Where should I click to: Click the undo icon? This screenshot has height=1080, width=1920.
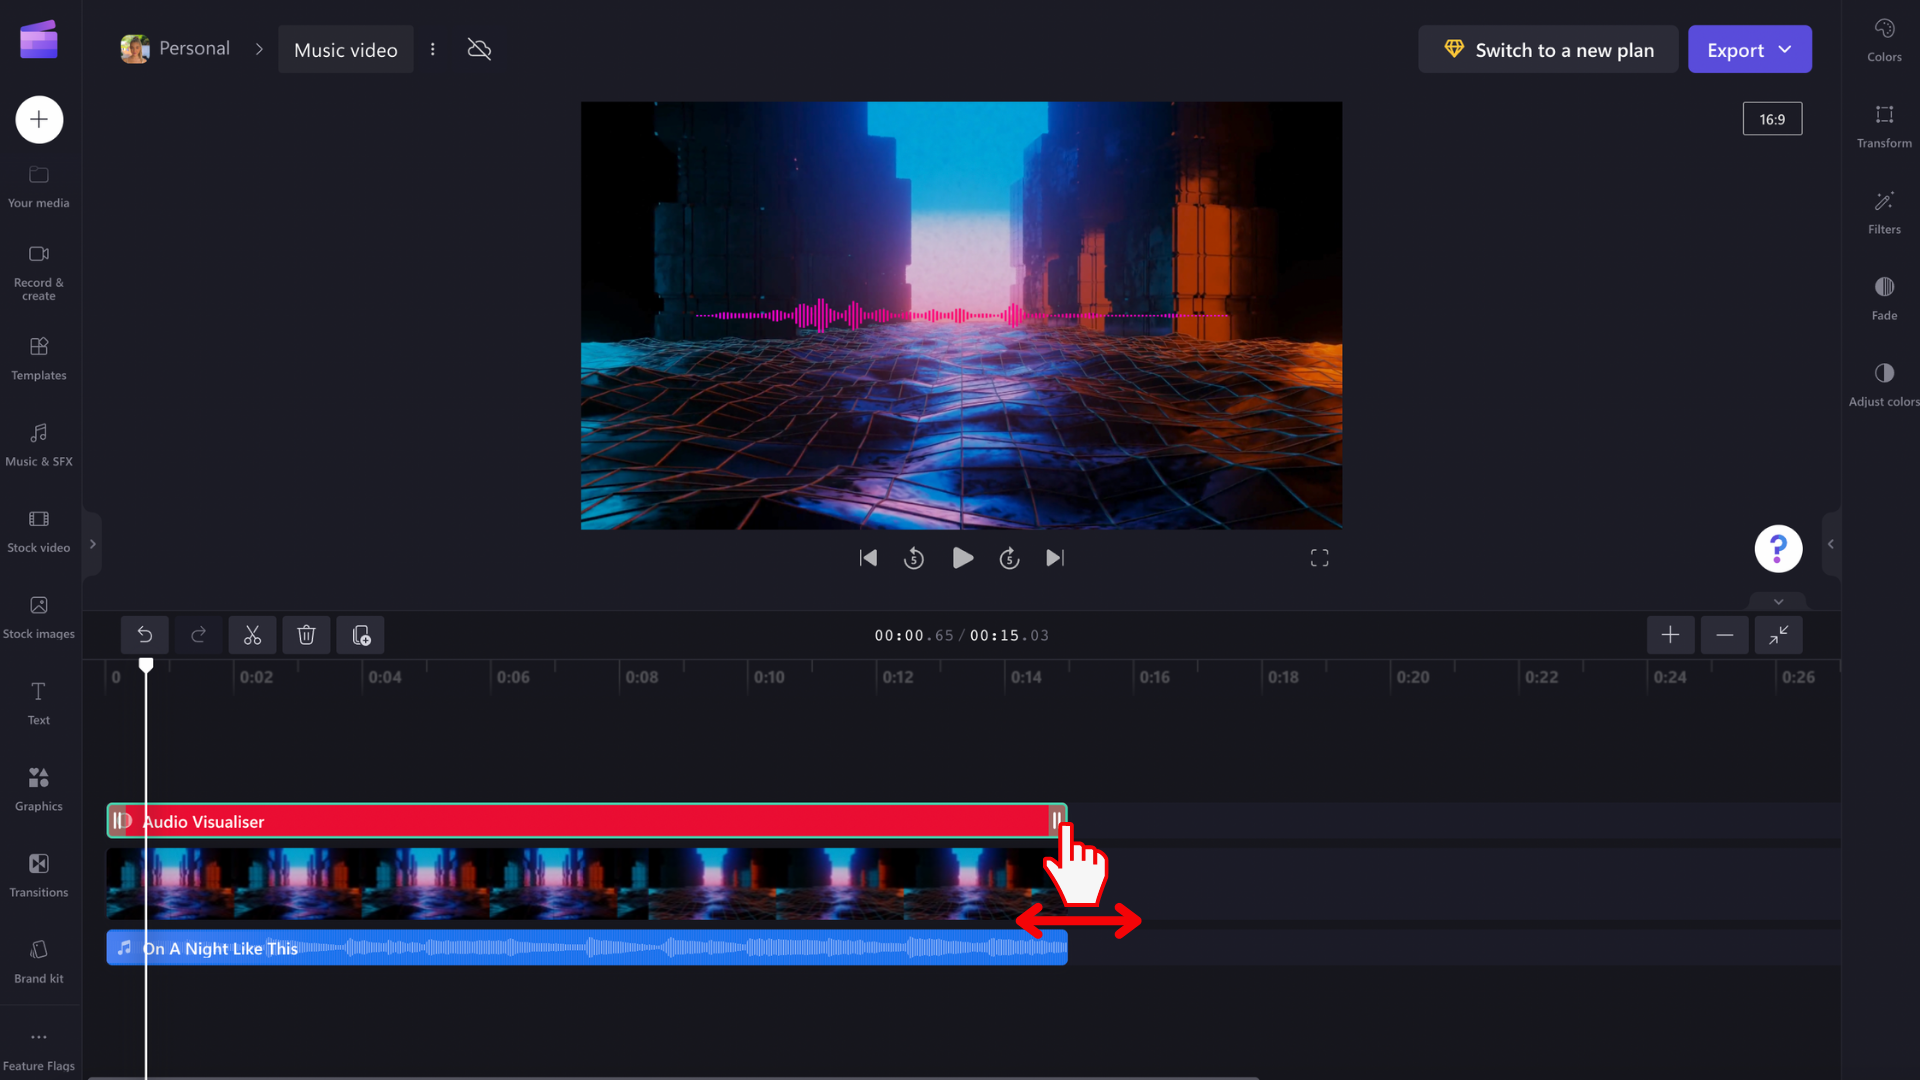coord(144,635)
